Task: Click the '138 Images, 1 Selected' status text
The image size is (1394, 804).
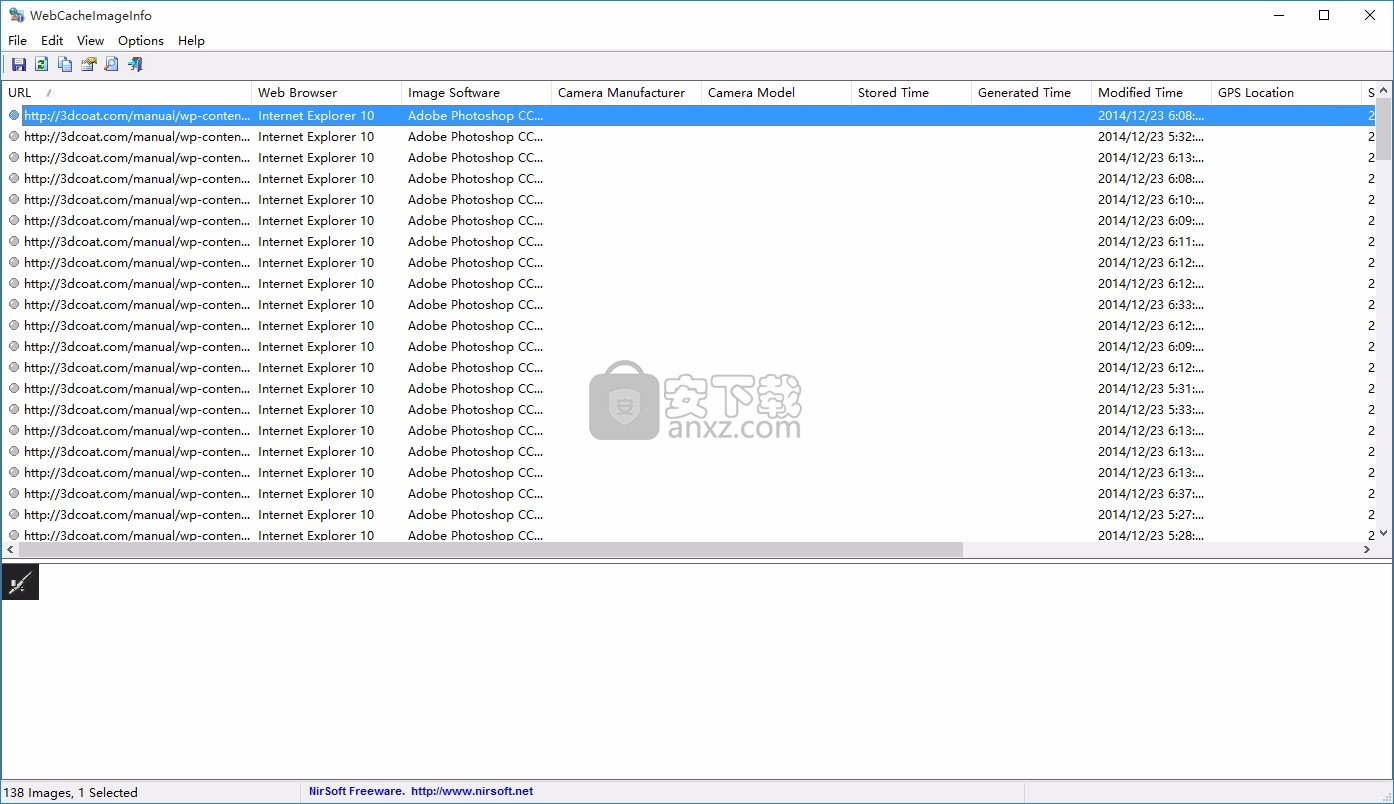Action: tap(71, 792)
